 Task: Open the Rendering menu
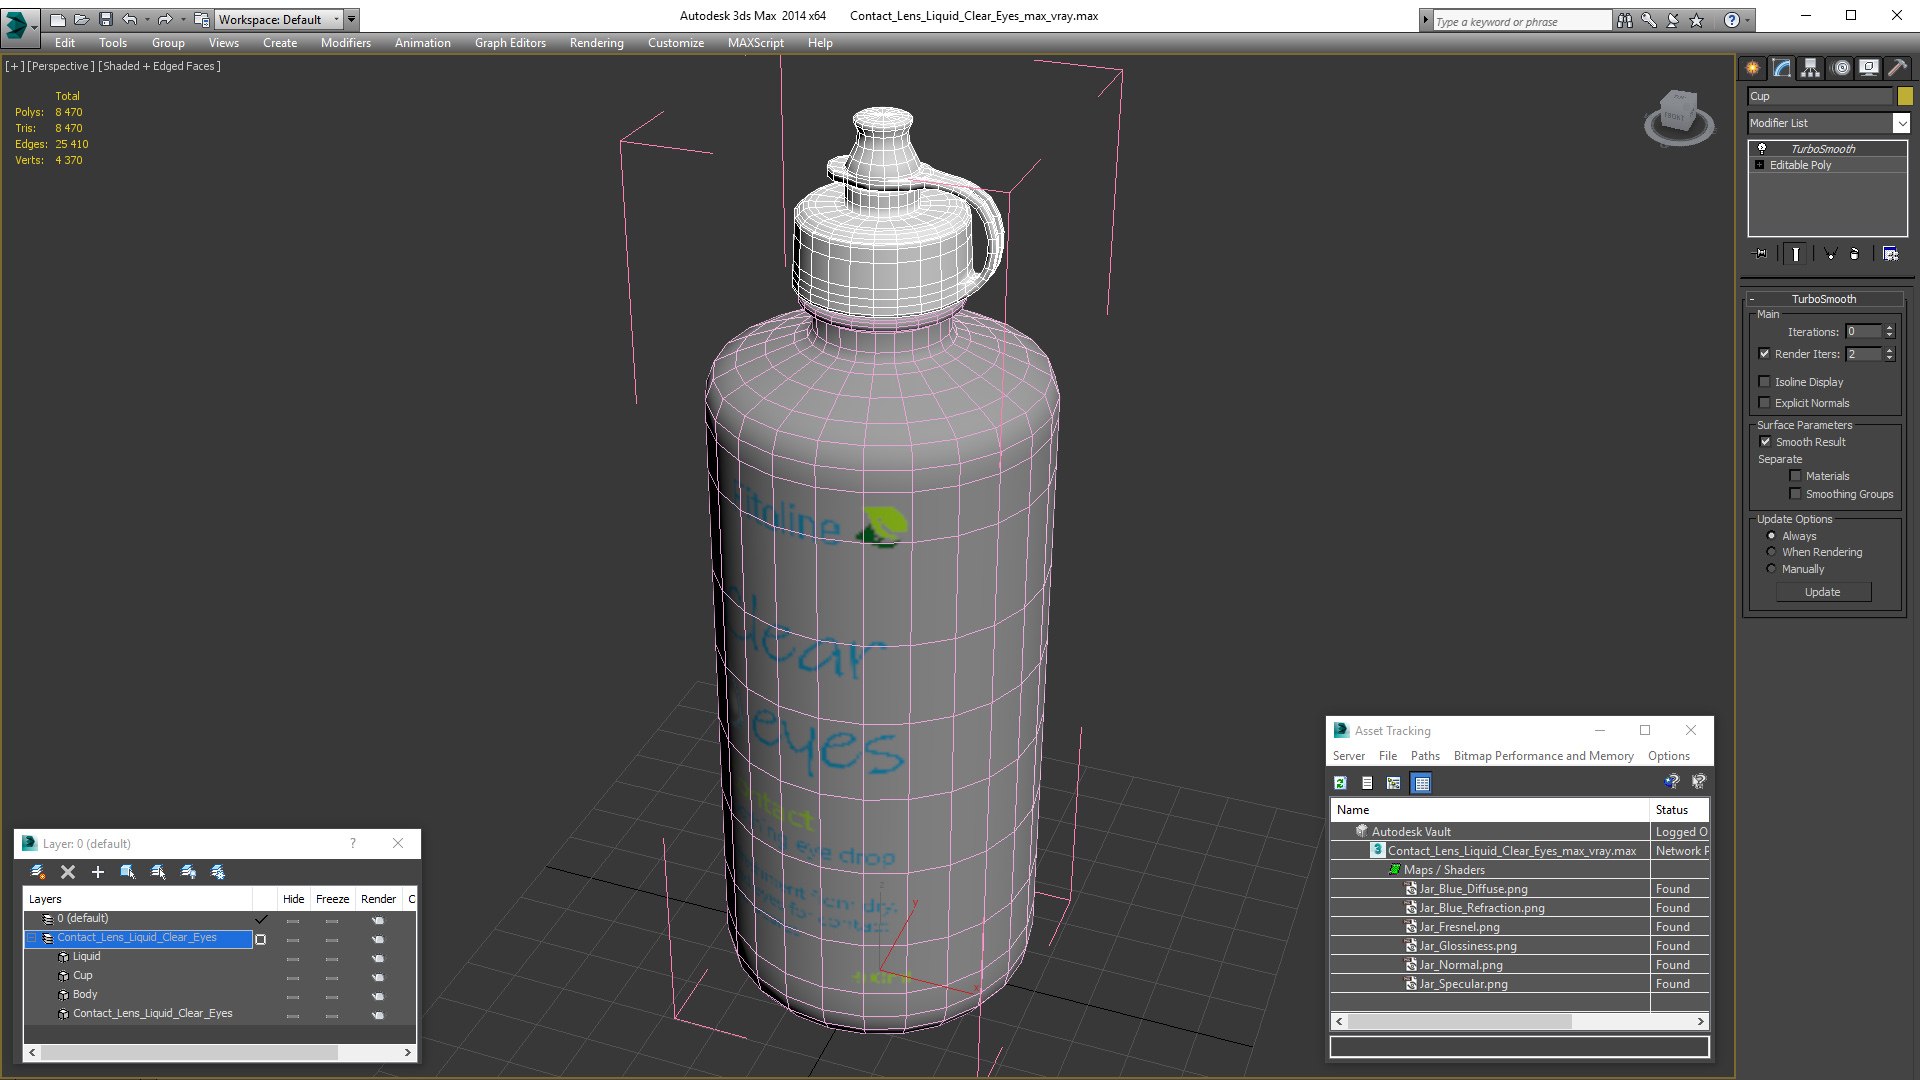[x=596, y=43]
